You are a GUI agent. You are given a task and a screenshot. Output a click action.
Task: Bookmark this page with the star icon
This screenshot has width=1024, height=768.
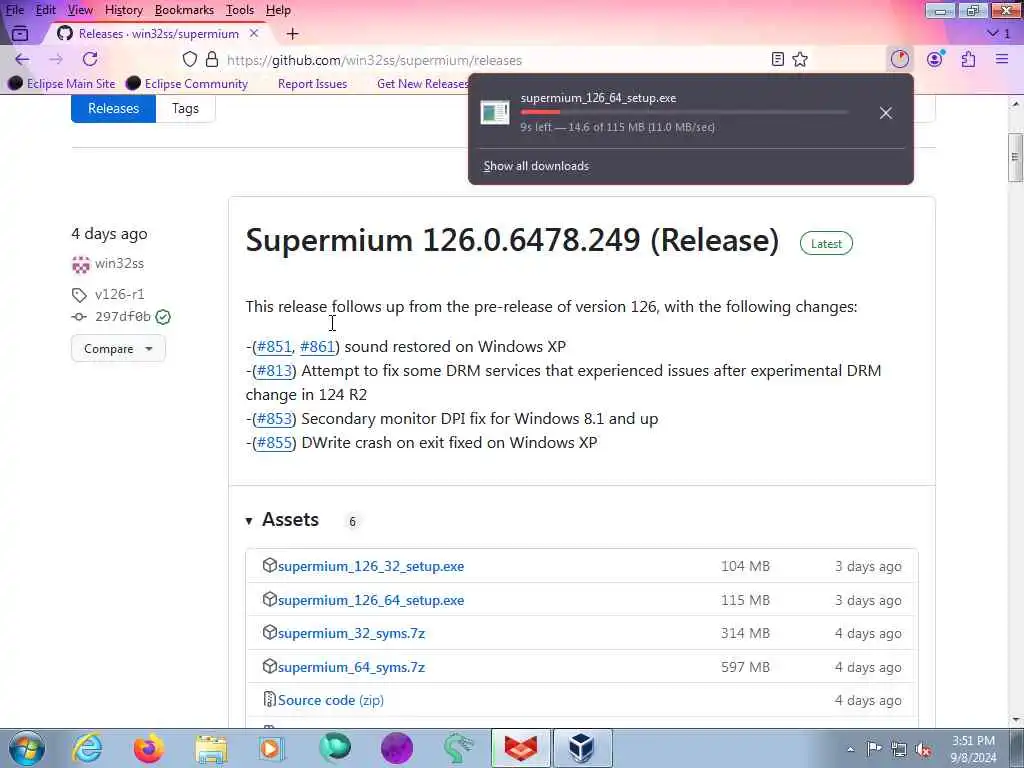pos(800,59)
